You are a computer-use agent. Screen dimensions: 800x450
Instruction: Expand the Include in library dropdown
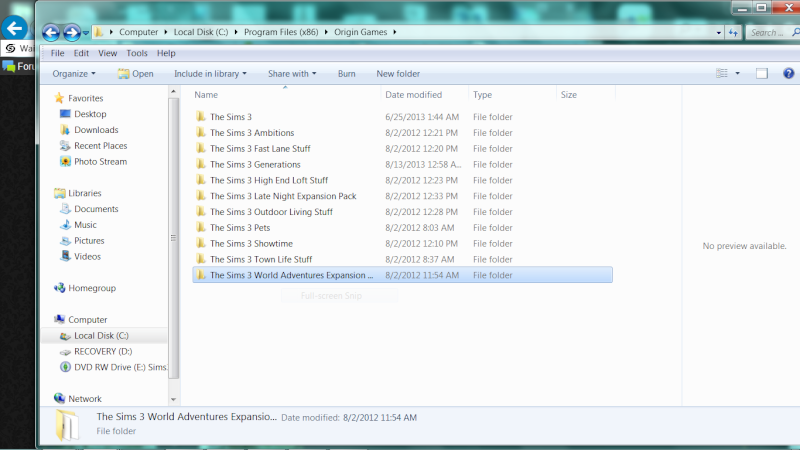click(x=210, y=73)
